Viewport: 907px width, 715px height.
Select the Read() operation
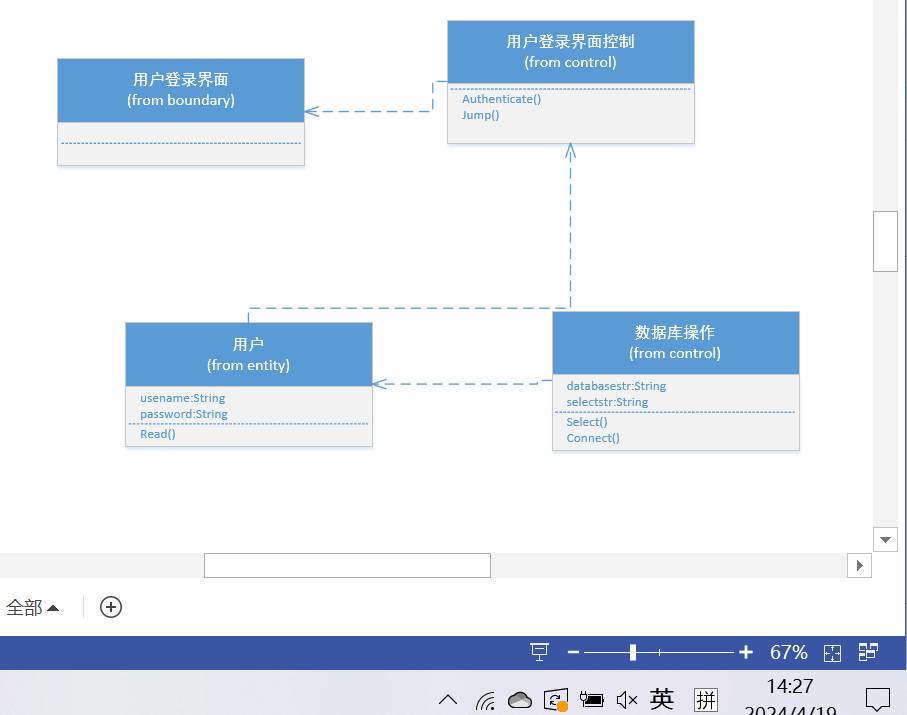(158, 434)
